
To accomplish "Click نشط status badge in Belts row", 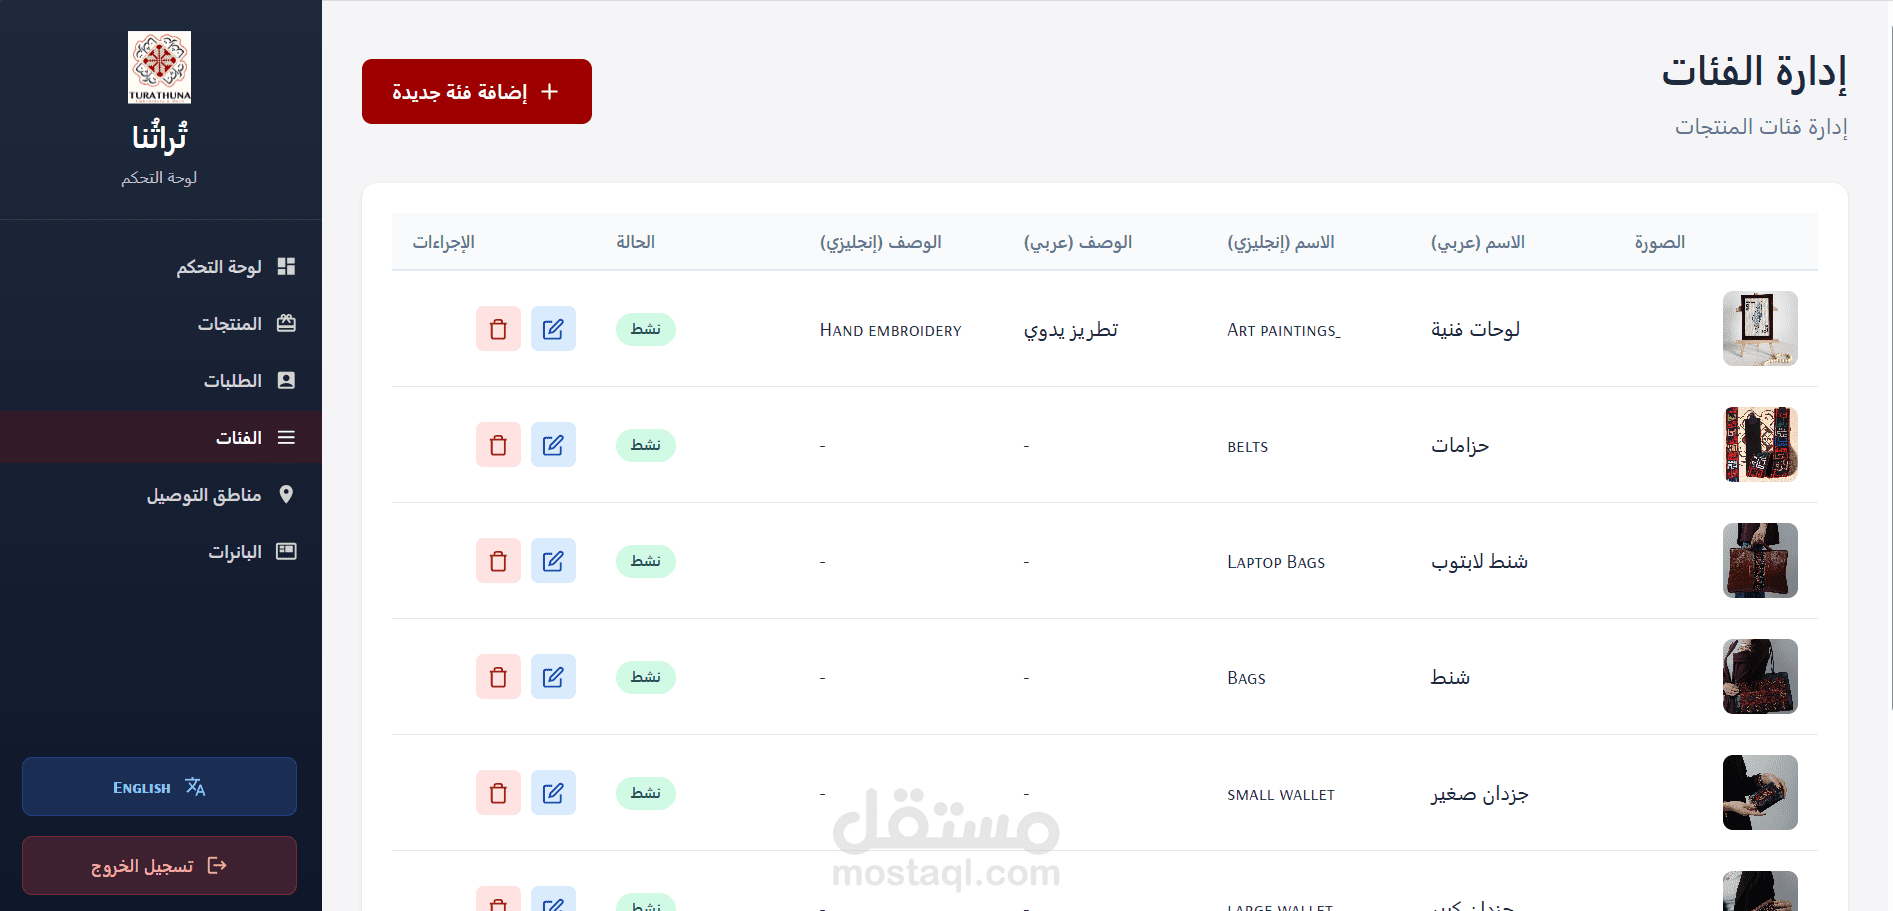I will [646, 445].
